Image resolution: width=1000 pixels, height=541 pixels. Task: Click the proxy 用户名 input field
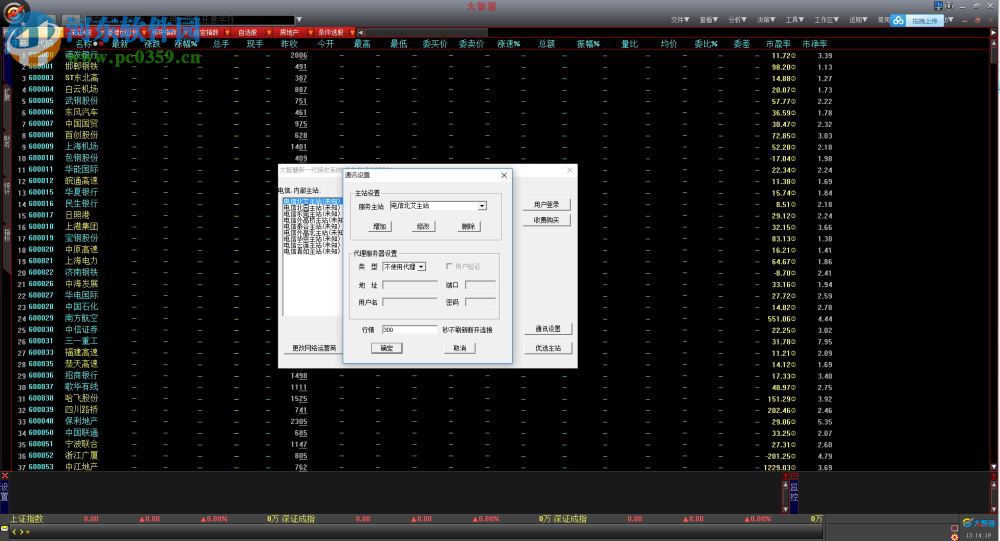point(409,302)
